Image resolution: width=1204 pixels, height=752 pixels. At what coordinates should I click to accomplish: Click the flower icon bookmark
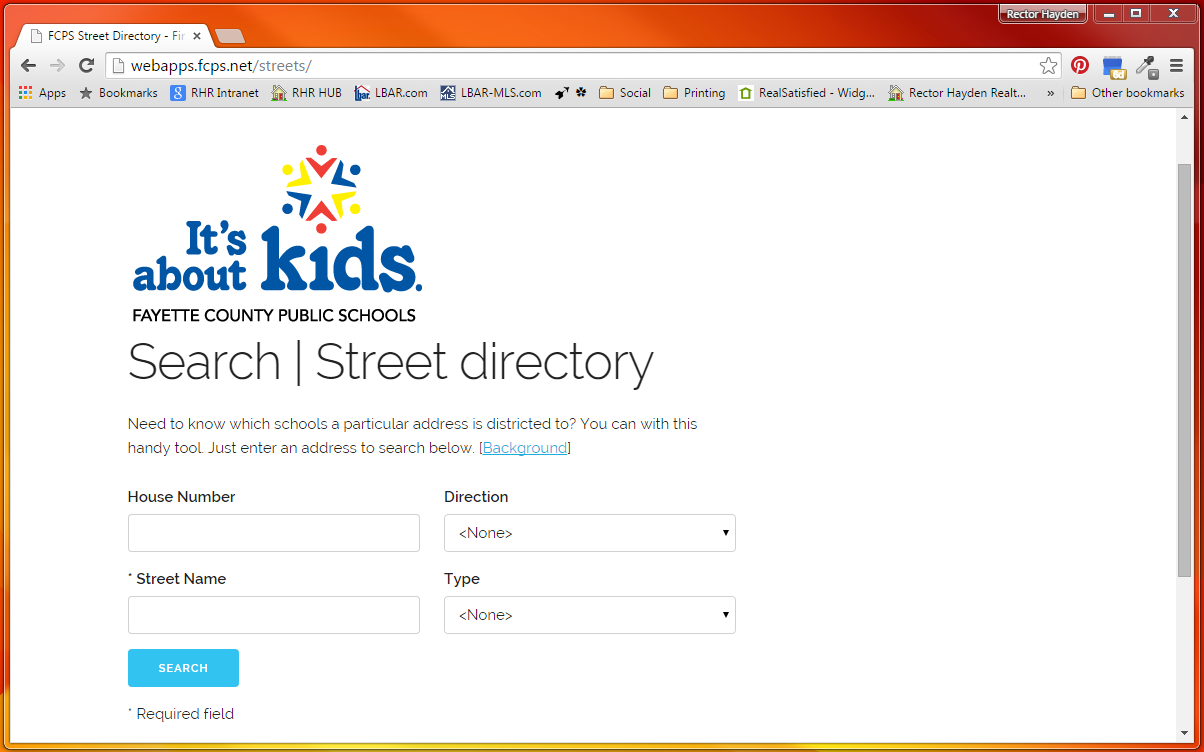pyautogui.click(x=581, y=93)
